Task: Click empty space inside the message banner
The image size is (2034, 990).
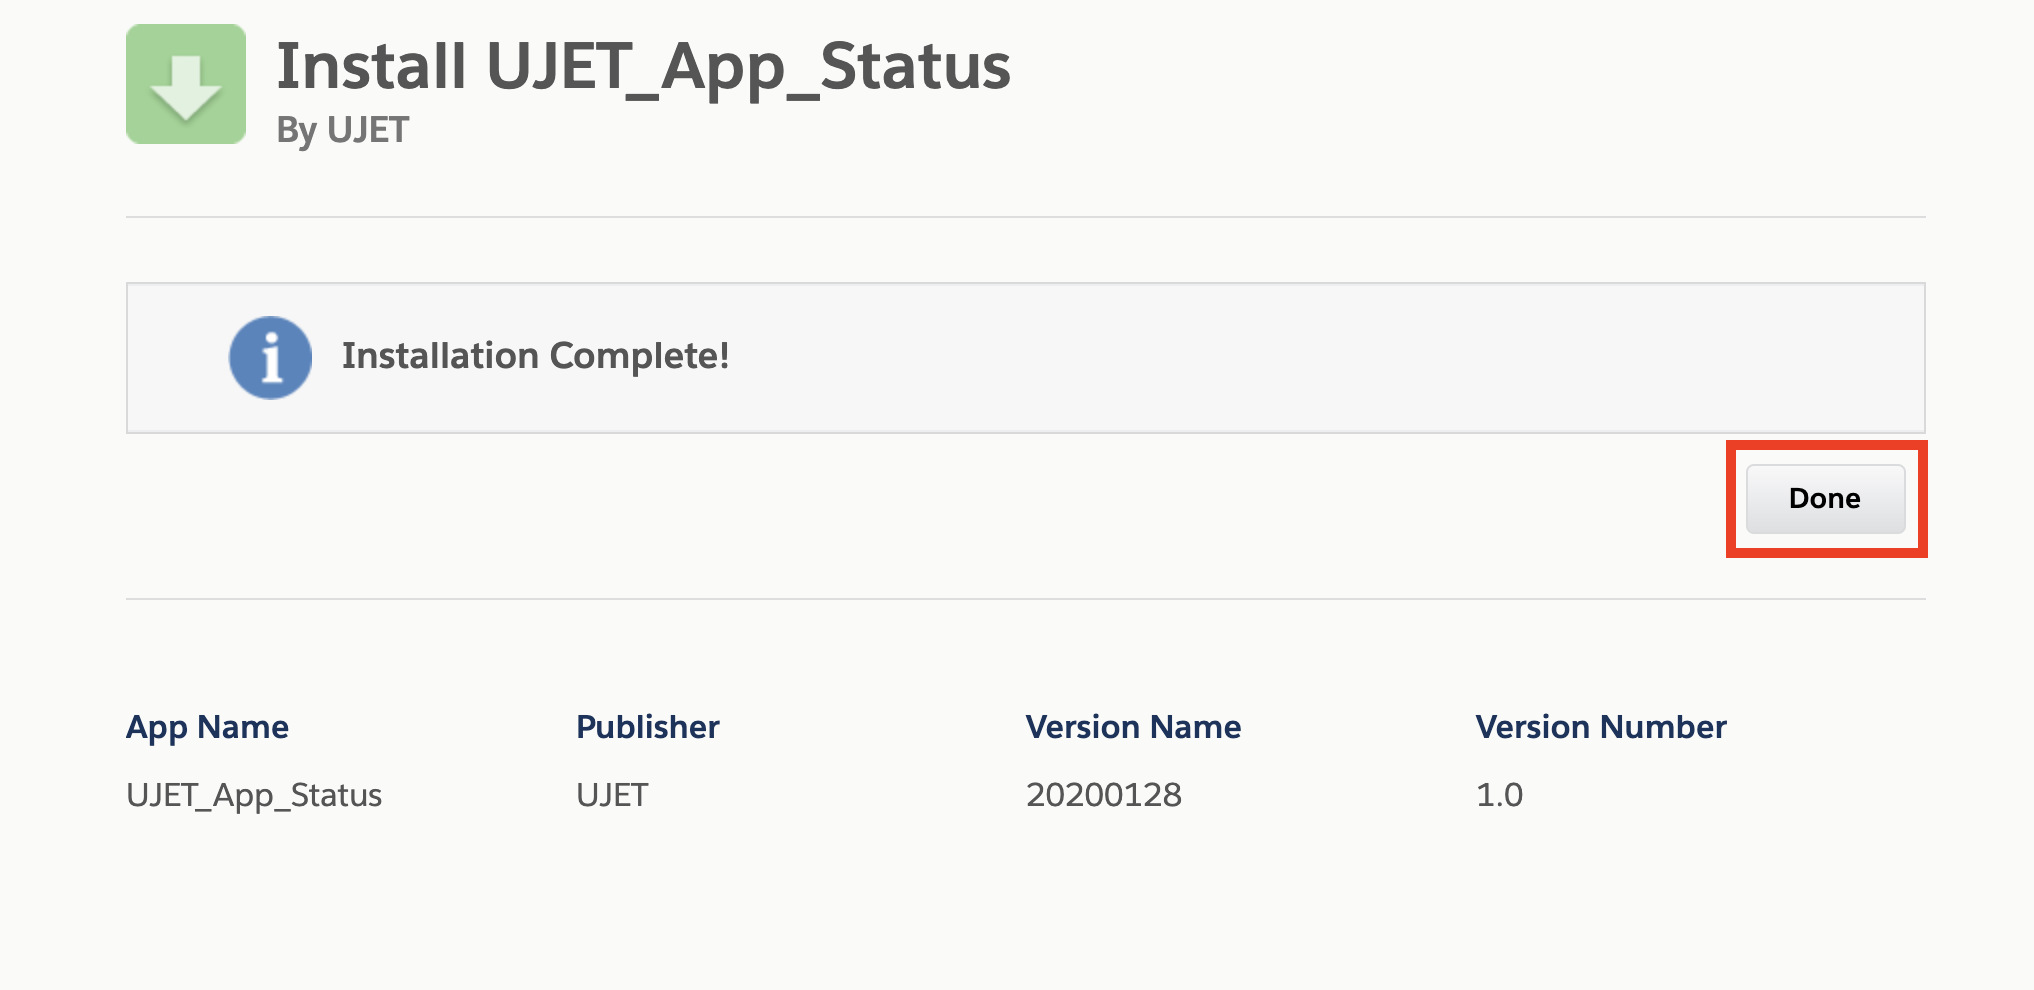Action: coord(1300,357)
